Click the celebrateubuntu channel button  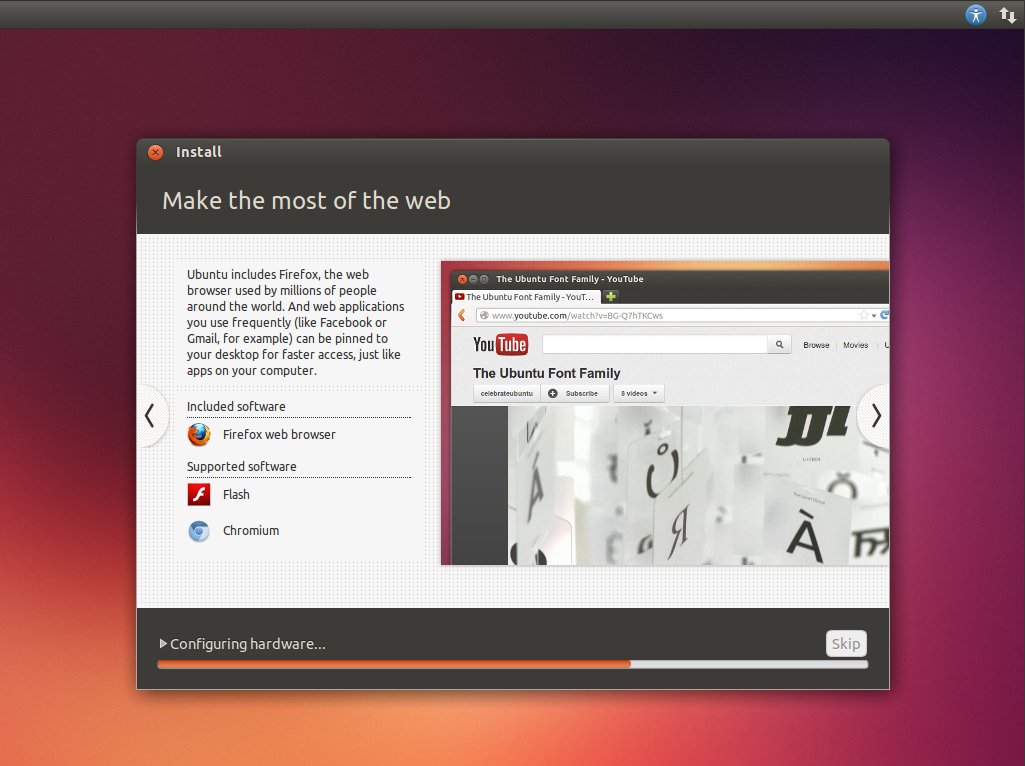coord(507,393)
